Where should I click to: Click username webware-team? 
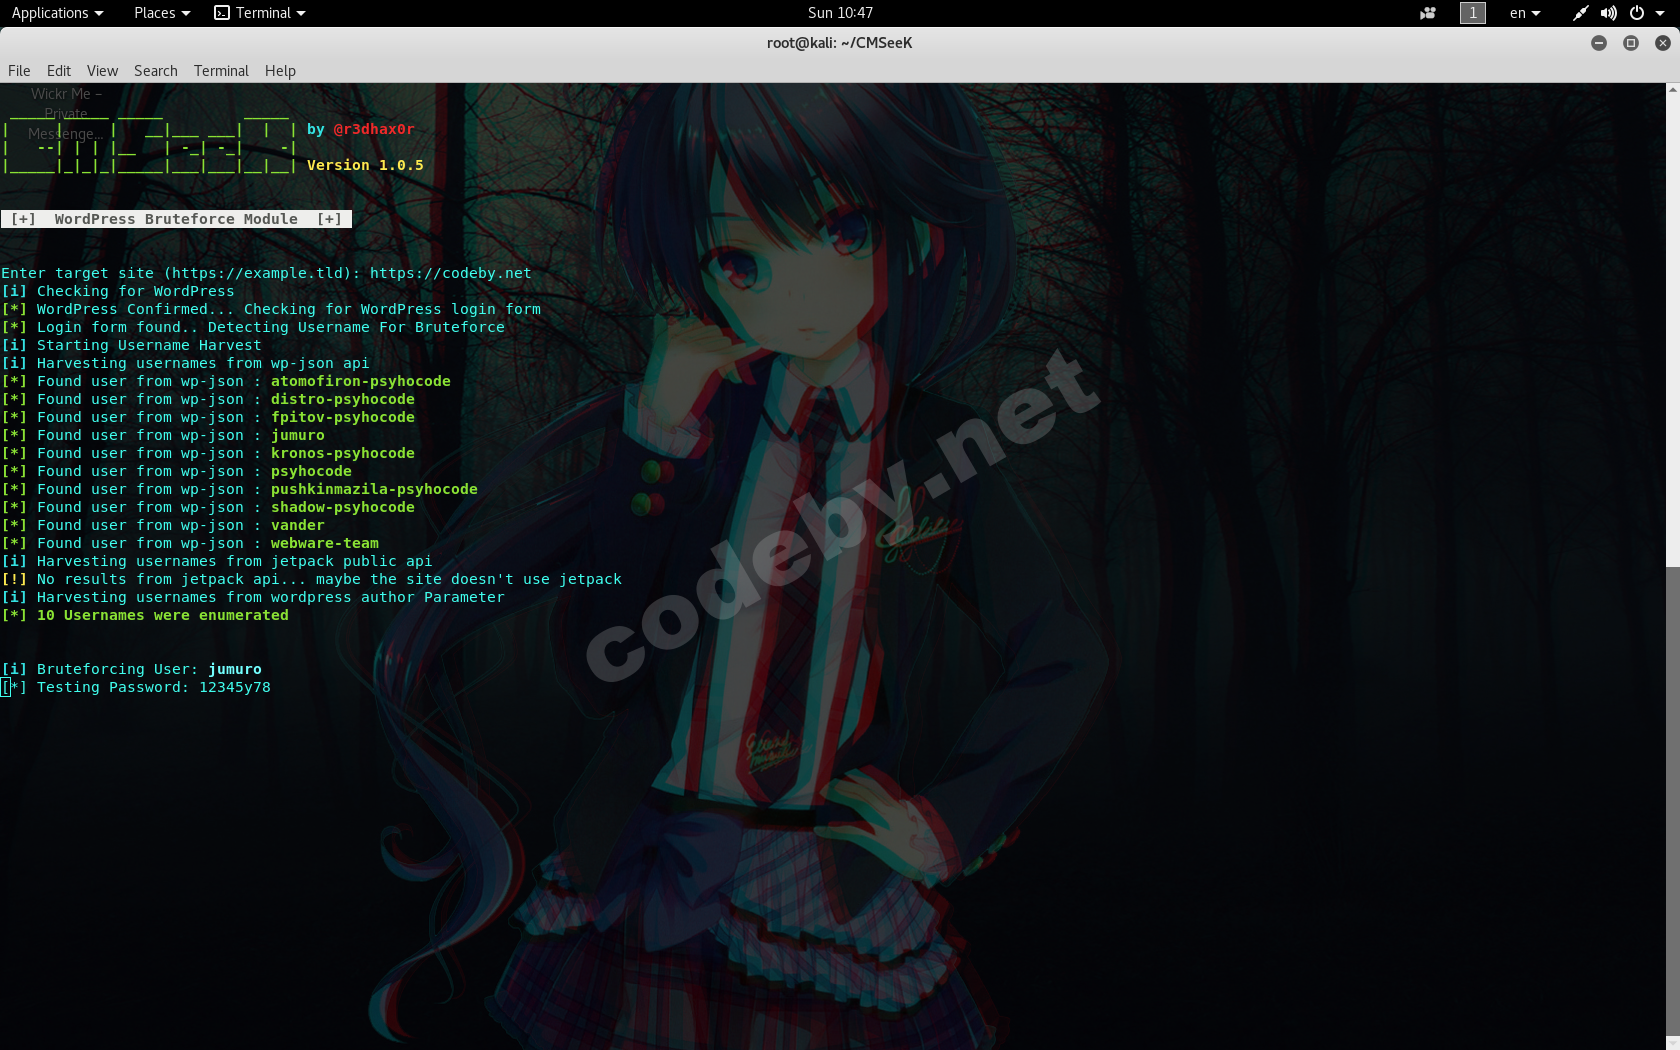click(324, 543)
